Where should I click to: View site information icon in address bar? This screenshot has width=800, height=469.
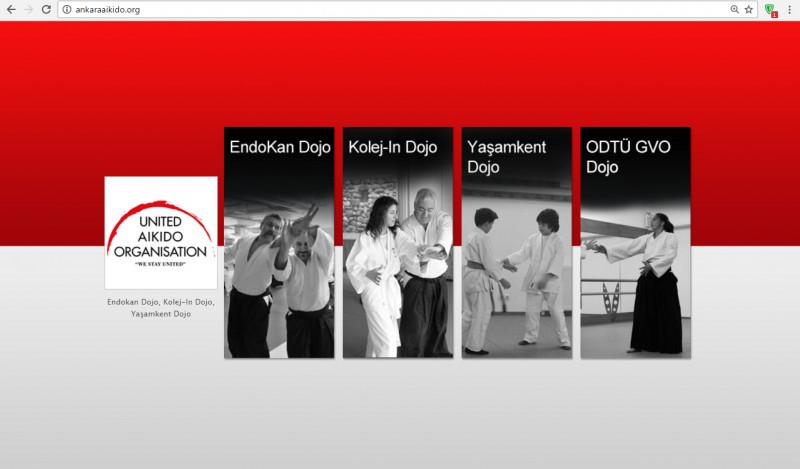pyautogui.click(x=67, y=9)
